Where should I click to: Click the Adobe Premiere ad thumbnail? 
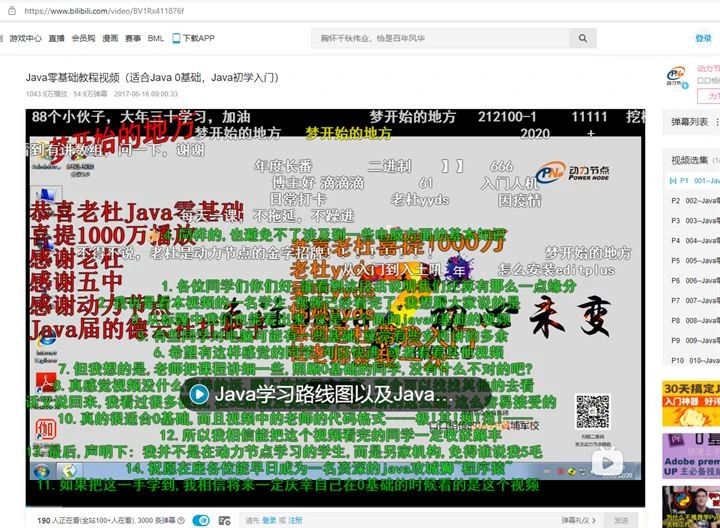pos(691,456)
